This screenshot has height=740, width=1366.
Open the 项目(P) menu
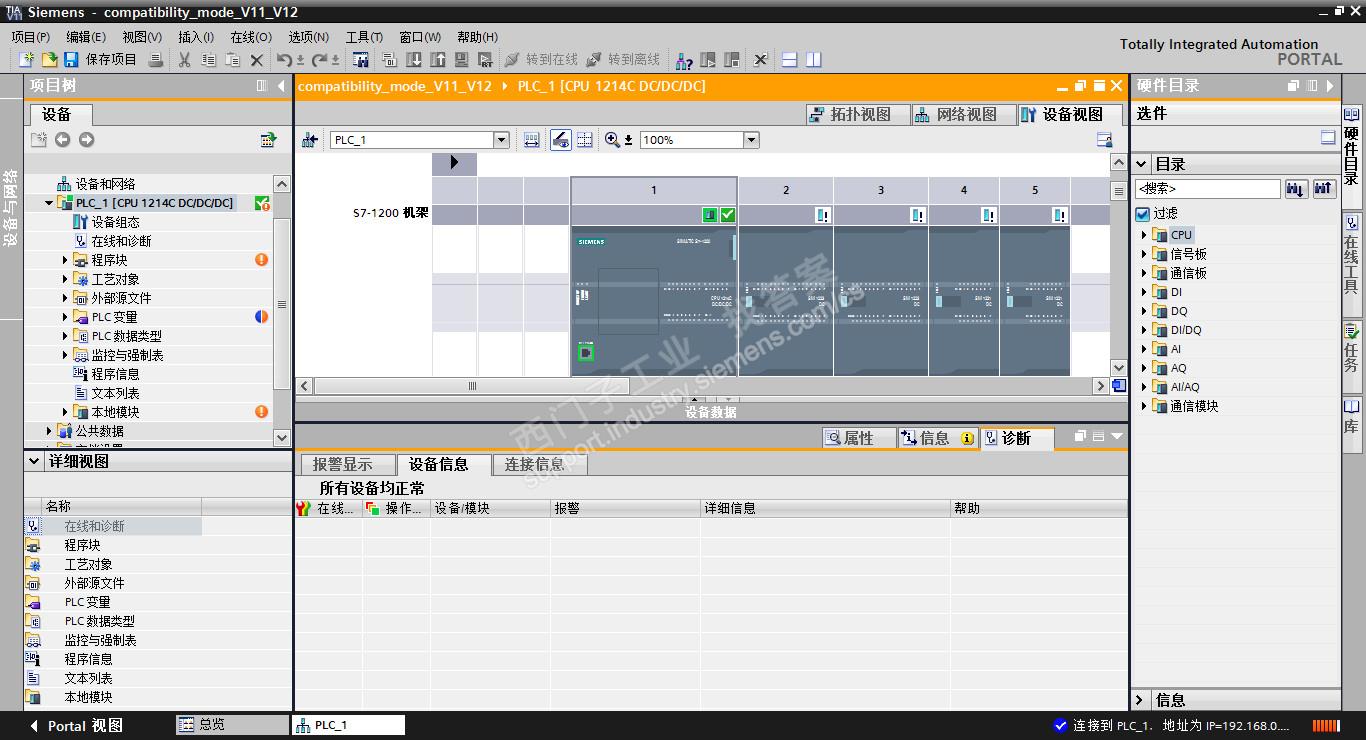point(31,37)
